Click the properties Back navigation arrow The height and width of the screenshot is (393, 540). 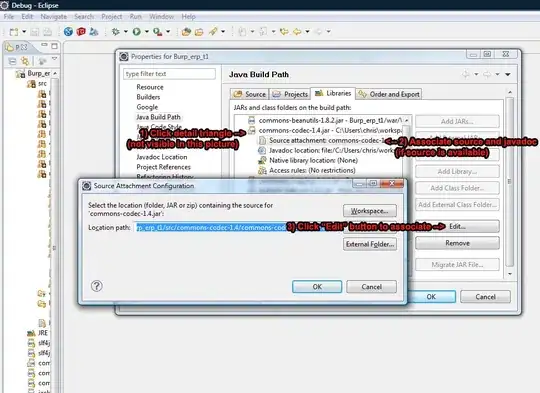tap(466, 74)
